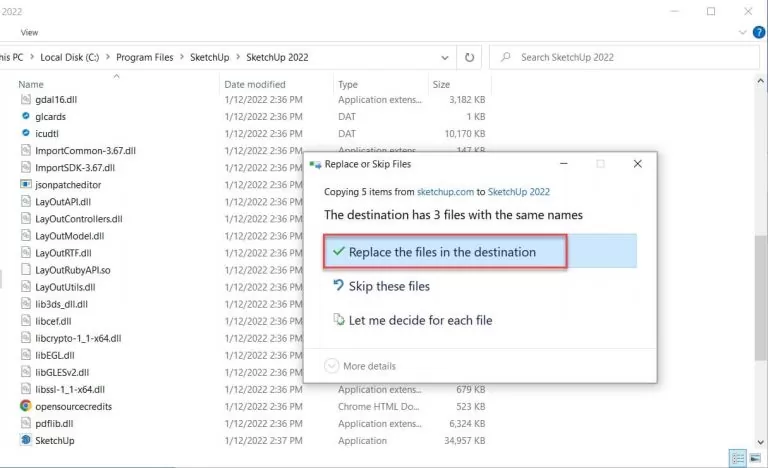Click the icudtl DAT file icon
This screenshot has width=768, height=468.
coord(26,134)
